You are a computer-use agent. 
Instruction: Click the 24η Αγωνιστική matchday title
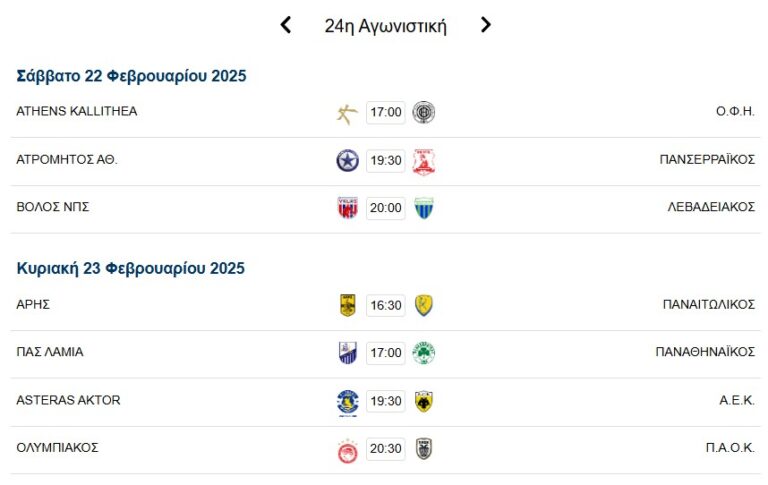coord(385,26)
